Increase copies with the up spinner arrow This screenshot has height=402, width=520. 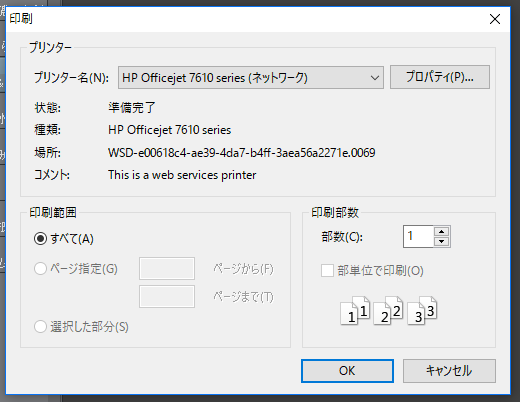click(x=442, y=231)
